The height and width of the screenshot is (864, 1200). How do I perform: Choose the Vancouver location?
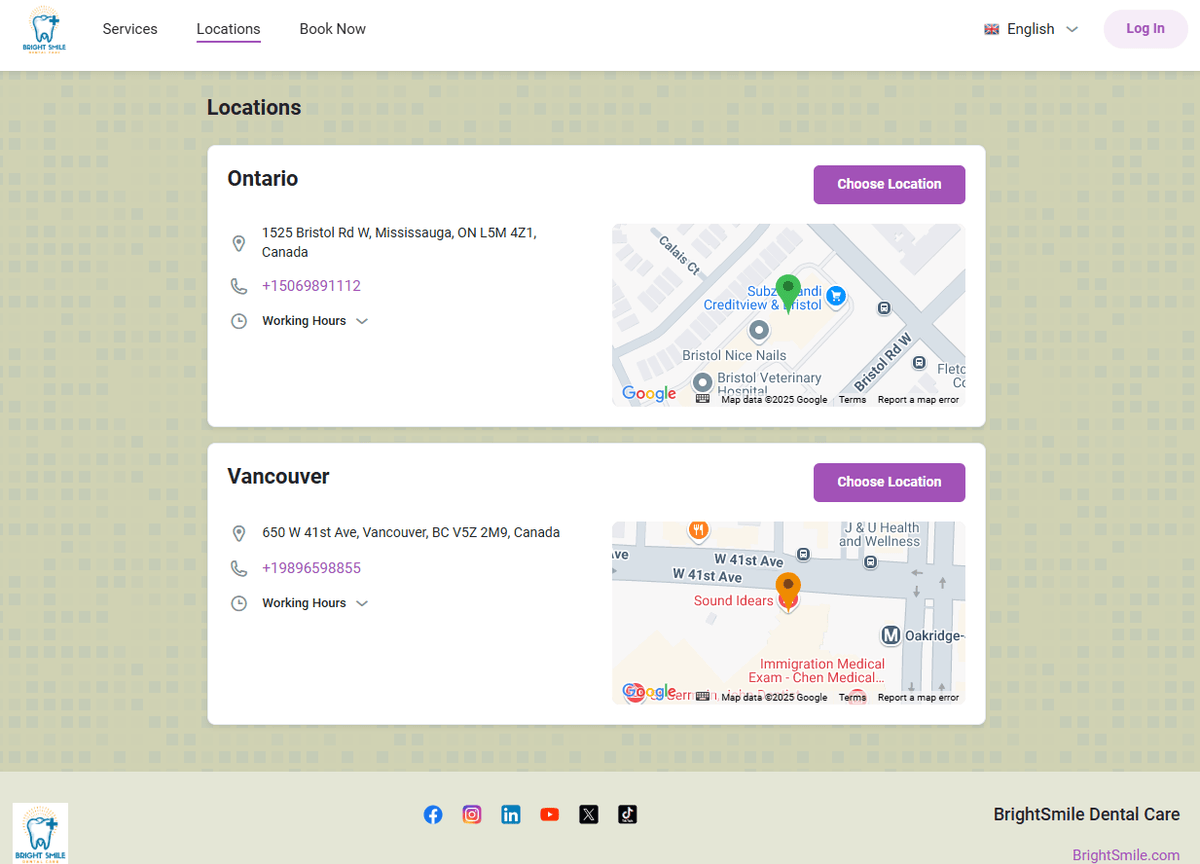889,482
